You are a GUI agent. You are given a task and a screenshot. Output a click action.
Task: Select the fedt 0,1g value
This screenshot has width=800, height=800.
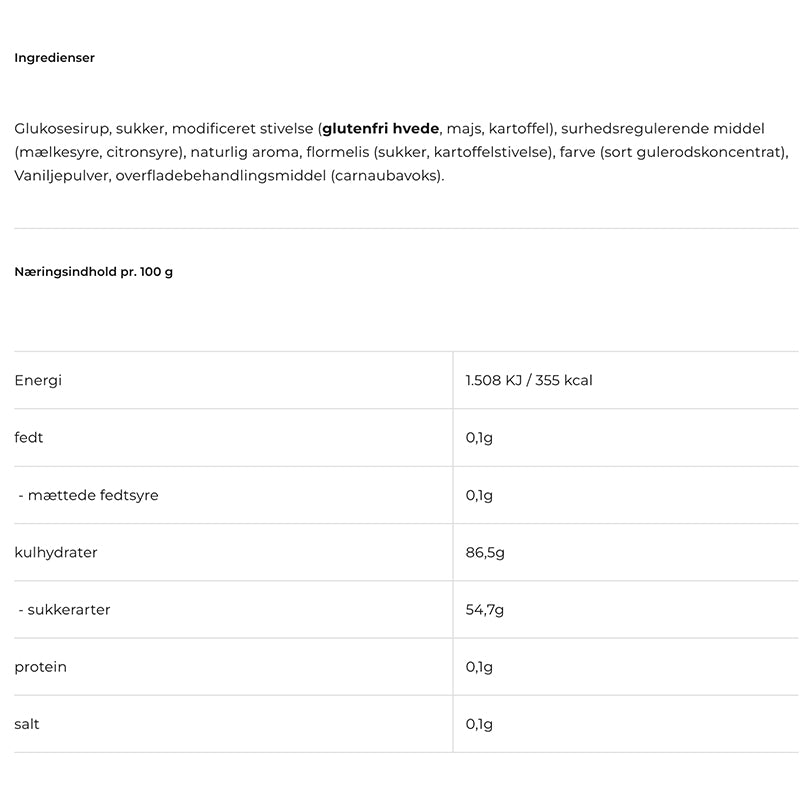(x=479, y=438)
